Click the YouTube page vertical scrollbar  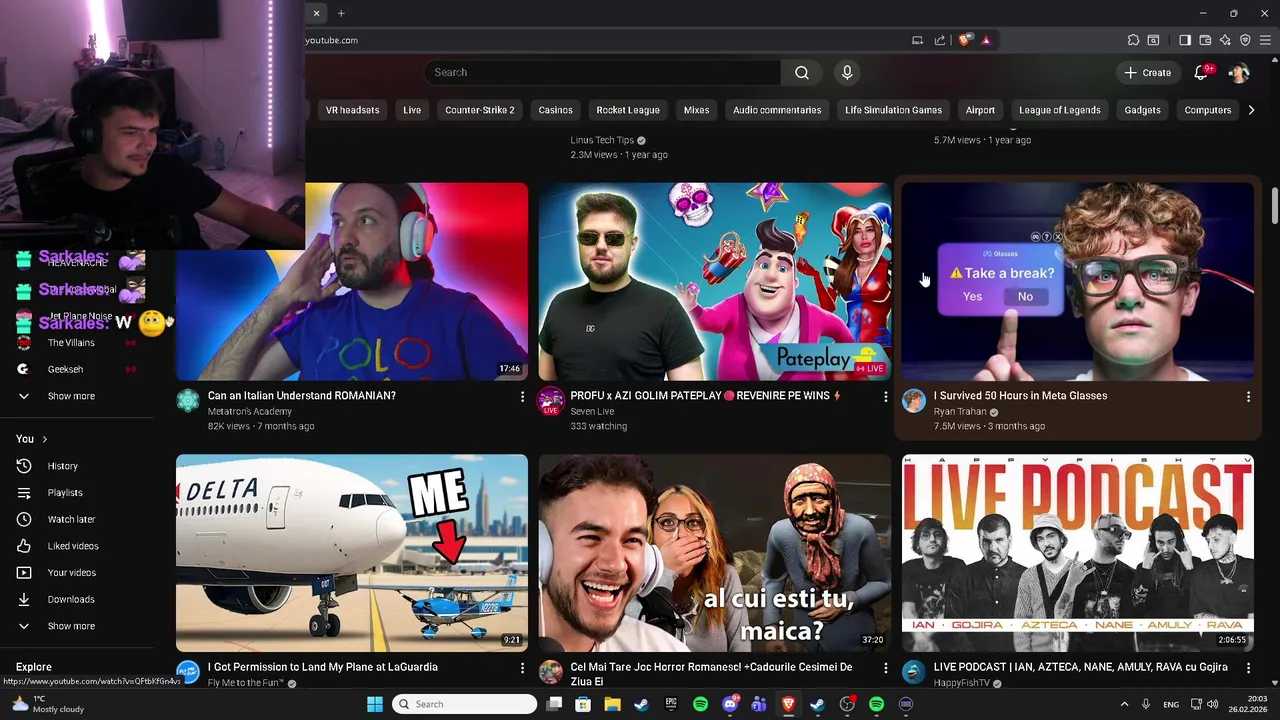click(x=1274, y=205)
